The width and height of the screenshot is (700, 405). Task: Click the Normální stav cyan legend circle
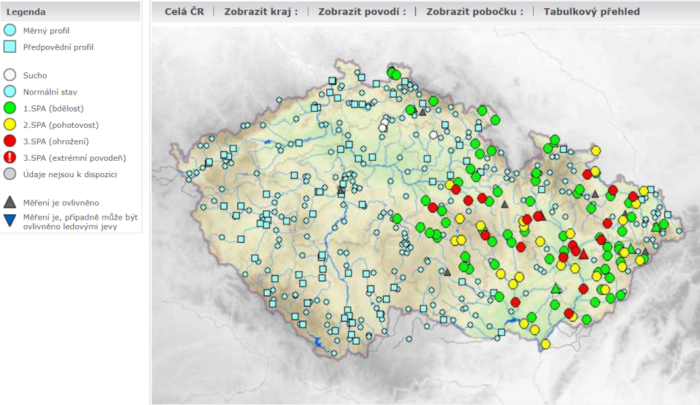(10, 92)
